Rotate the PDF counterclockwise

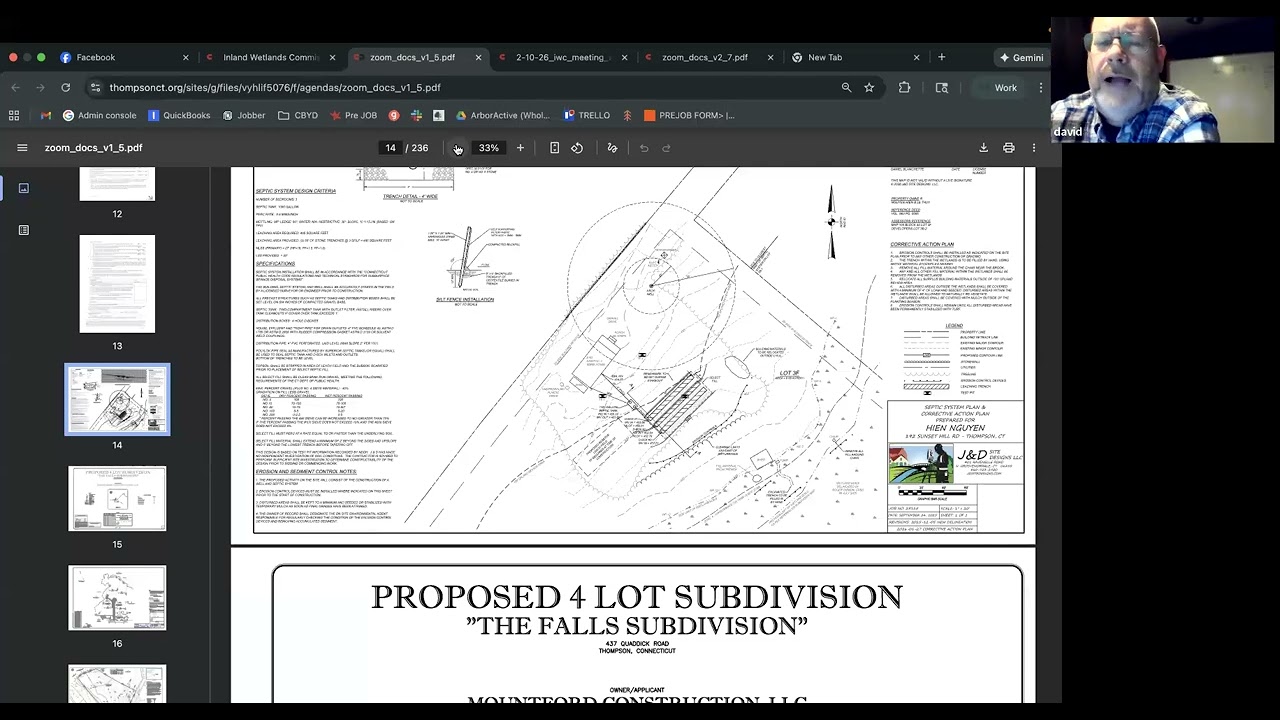point(577,148)
